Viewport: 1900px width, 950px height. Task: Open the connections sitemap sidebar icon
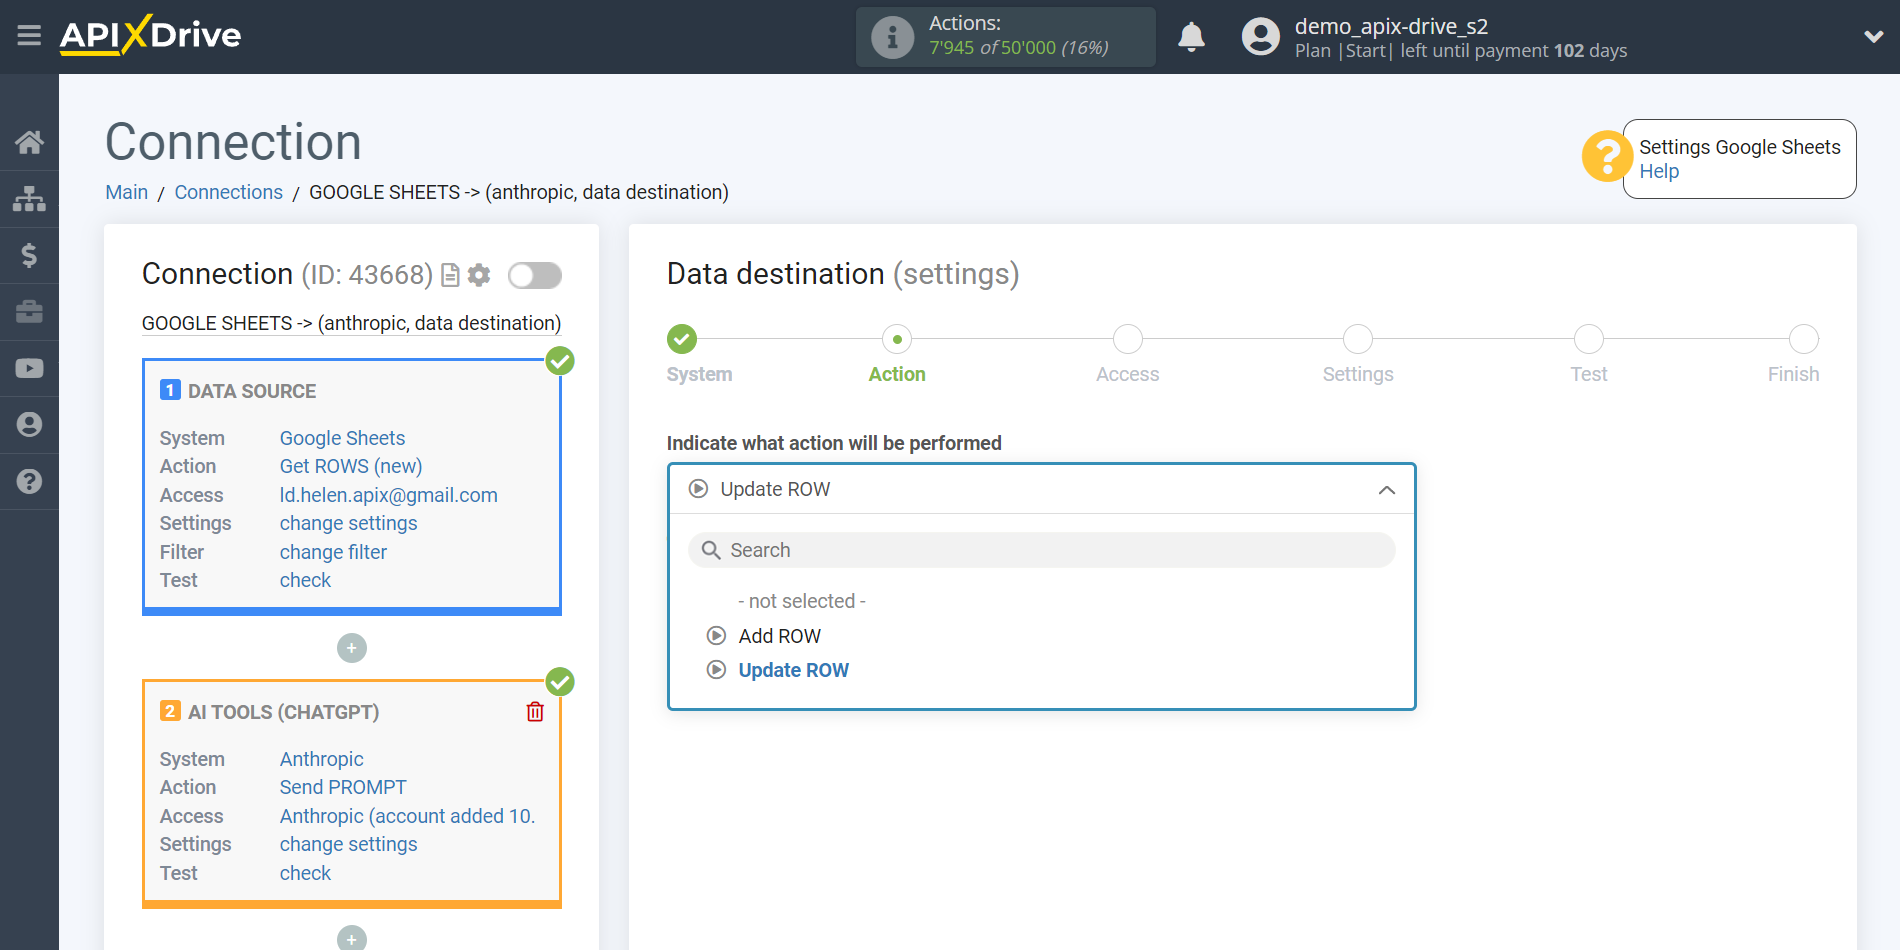29,199
